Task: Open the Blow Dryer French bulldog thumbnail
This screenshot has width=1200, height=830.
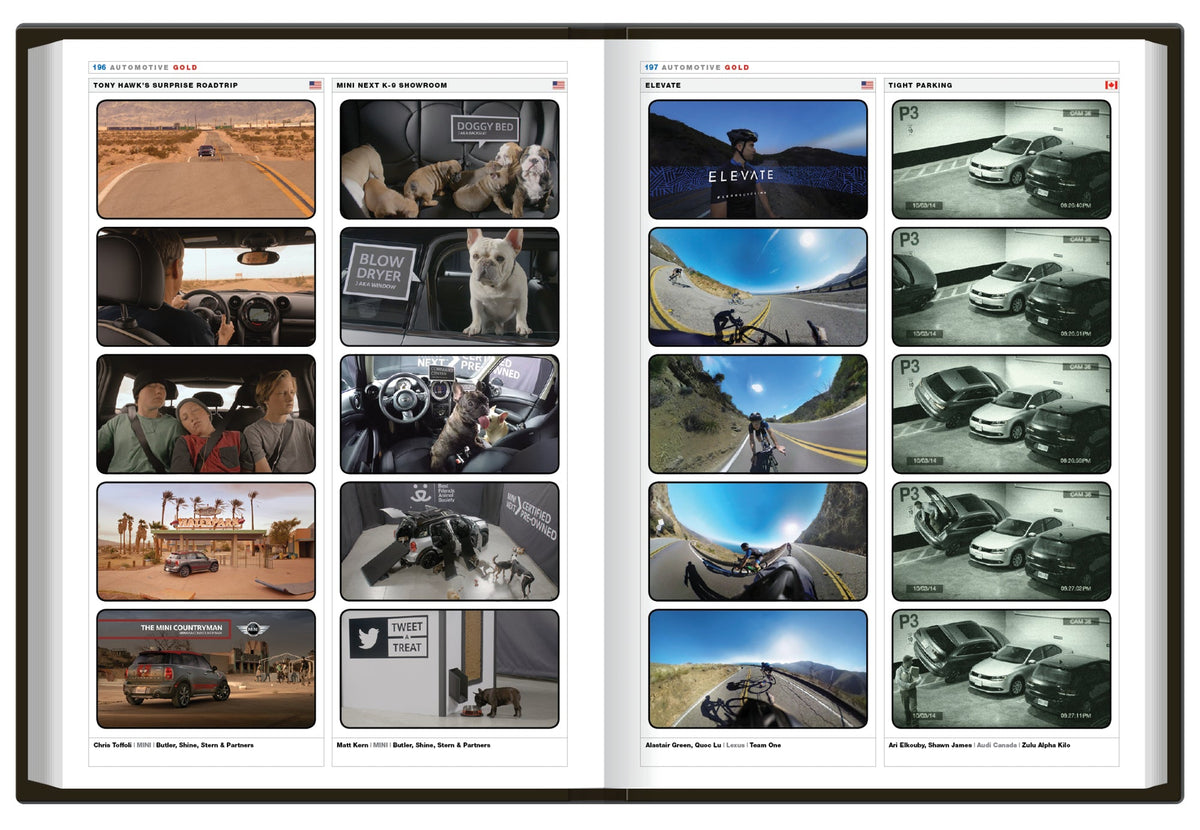Action: (449, 287)
